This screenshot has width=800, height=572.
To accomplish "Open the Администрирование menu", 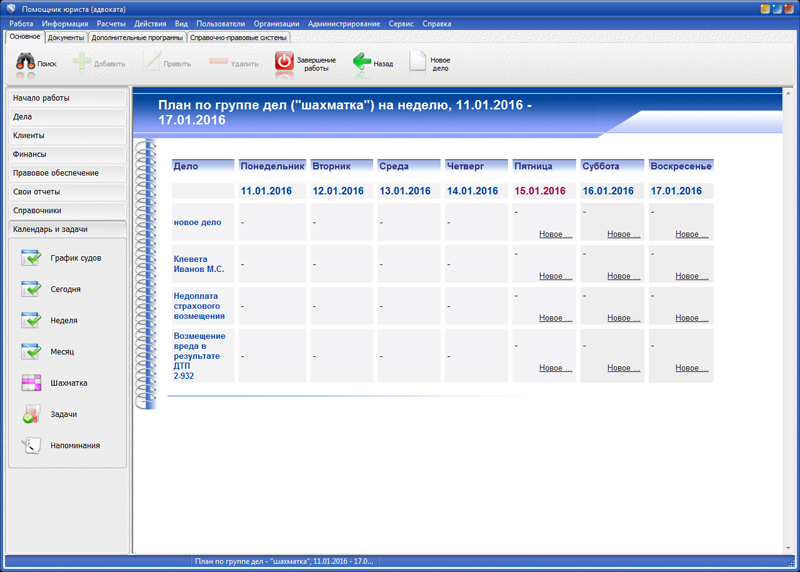I will point(344,24).
